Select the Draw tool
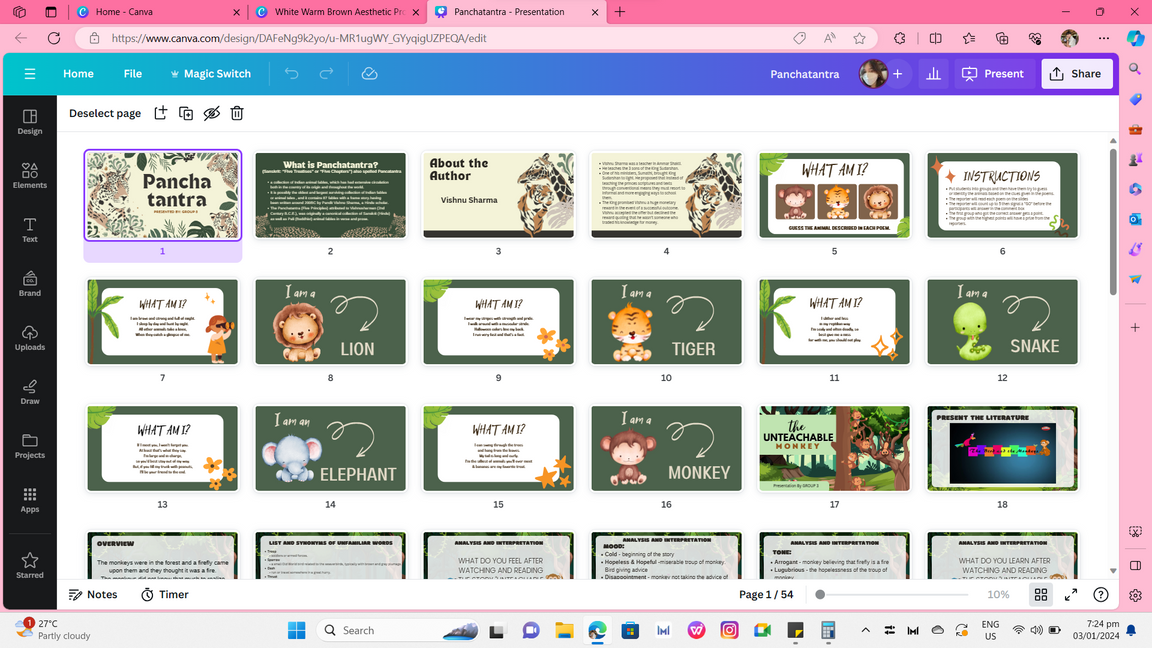The width and height of the screenshot is (1152, 648). 30,392
